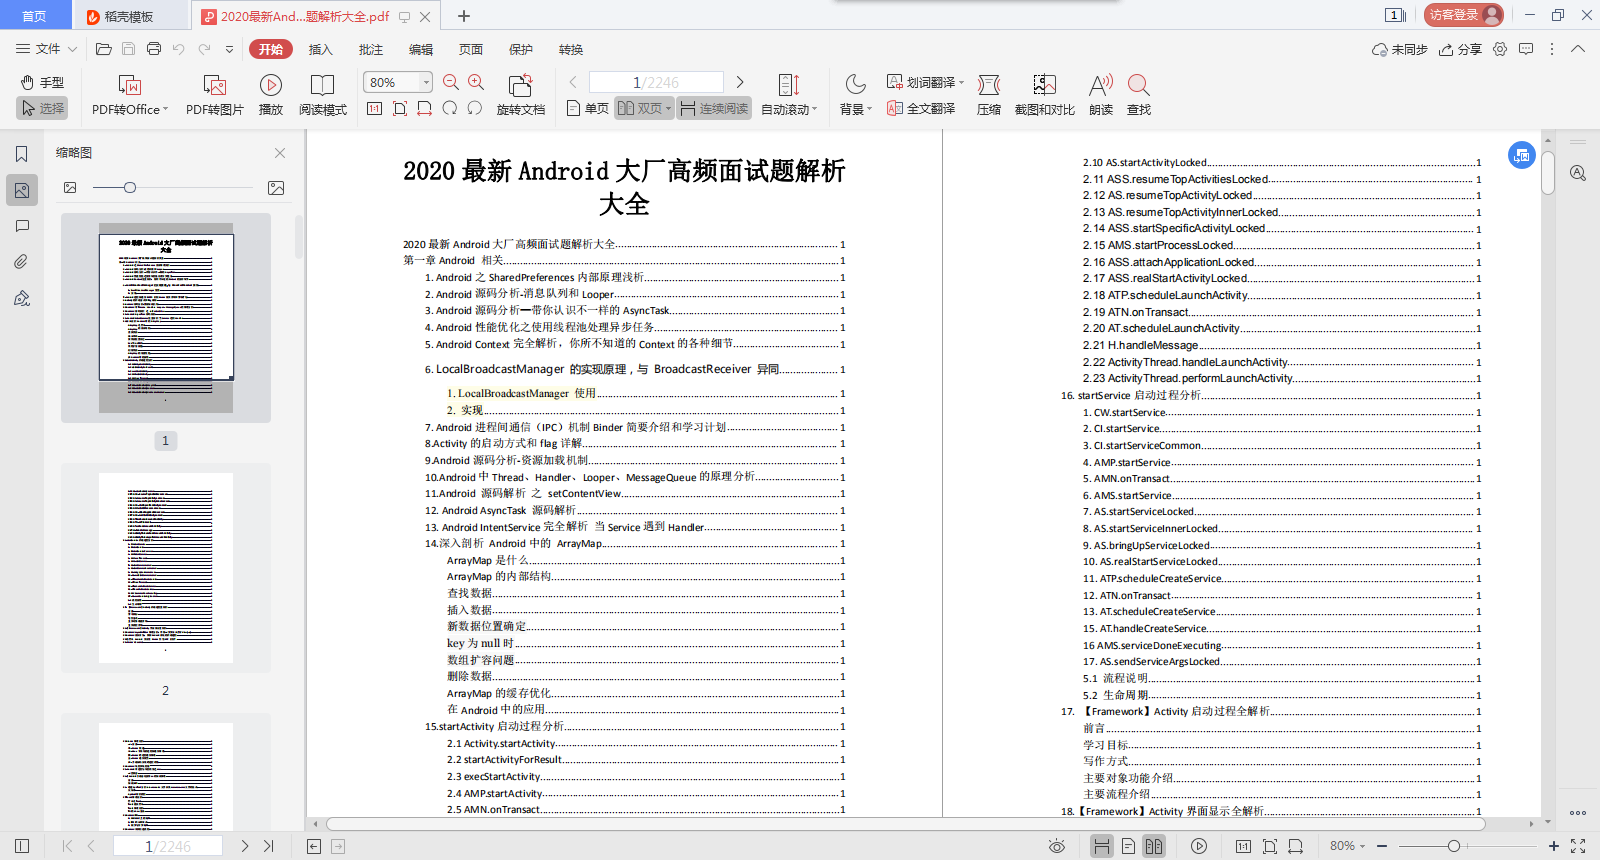Select page 2 thumbnail

(166, 568)
